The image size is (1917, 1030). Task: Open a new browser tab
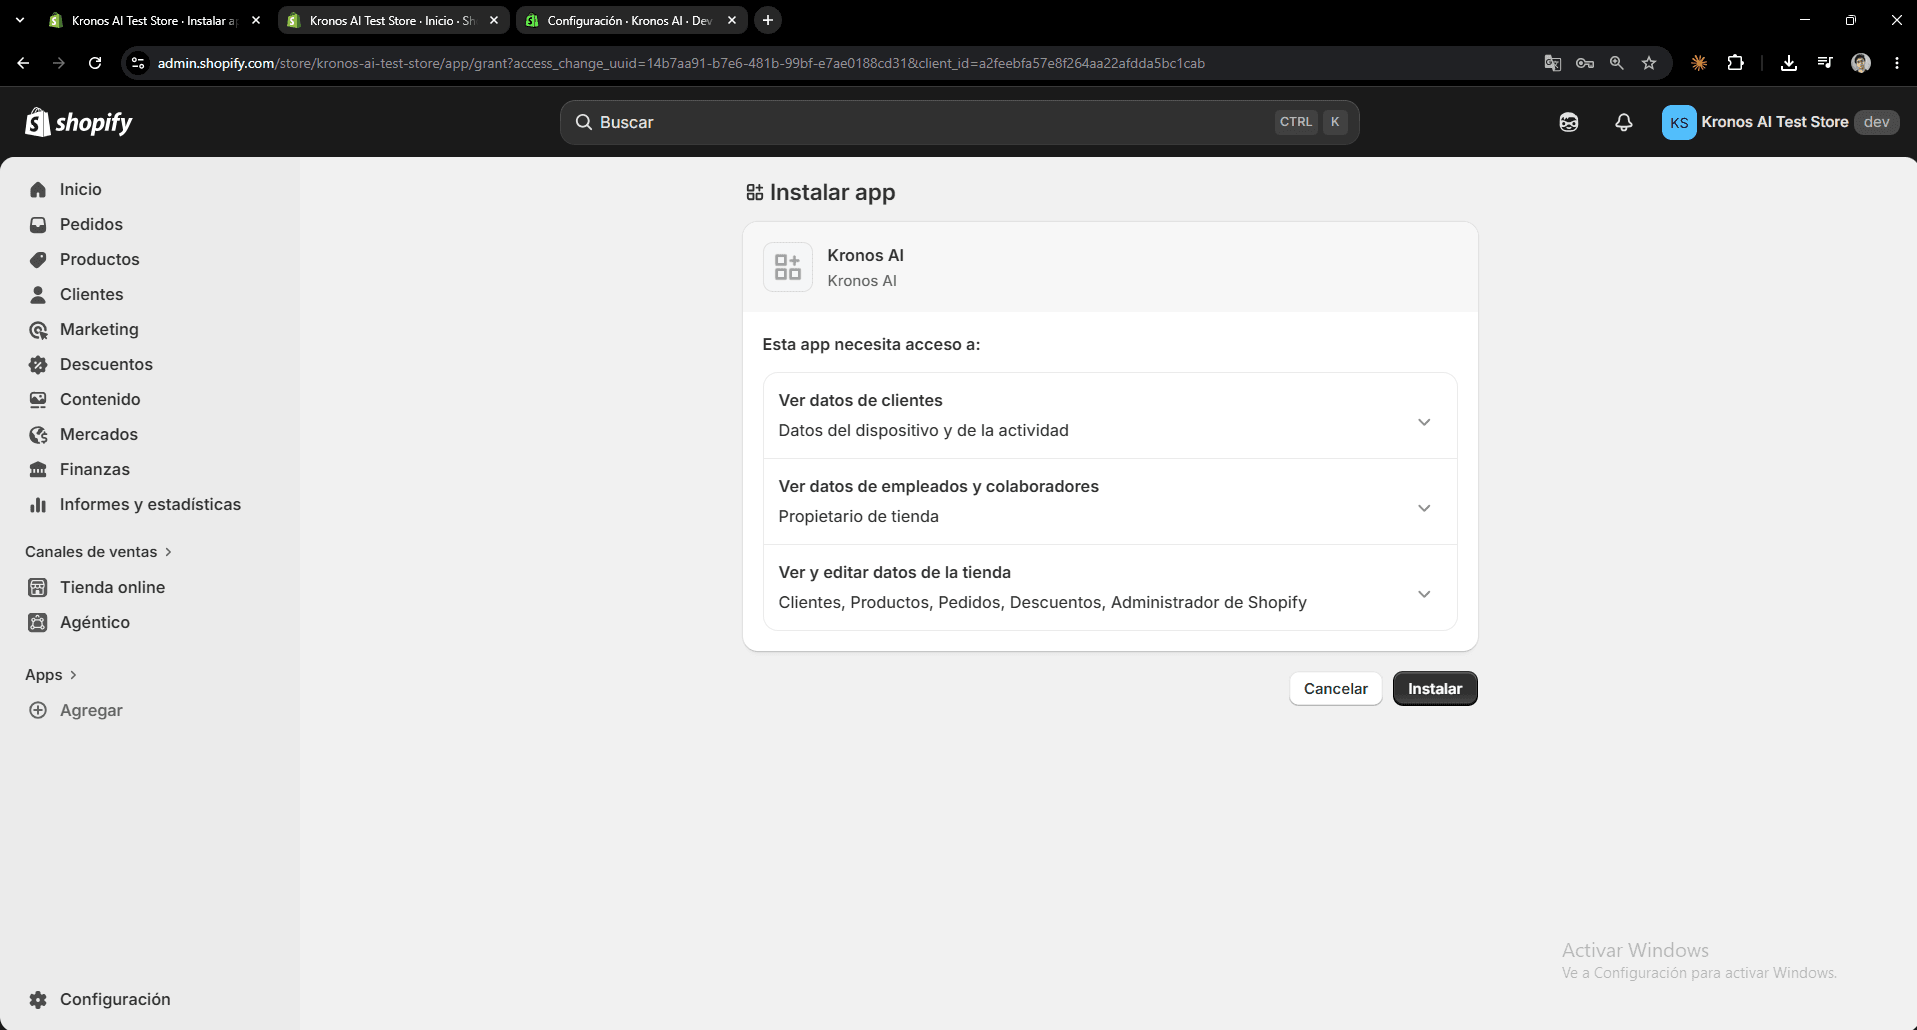pos(768,20)
